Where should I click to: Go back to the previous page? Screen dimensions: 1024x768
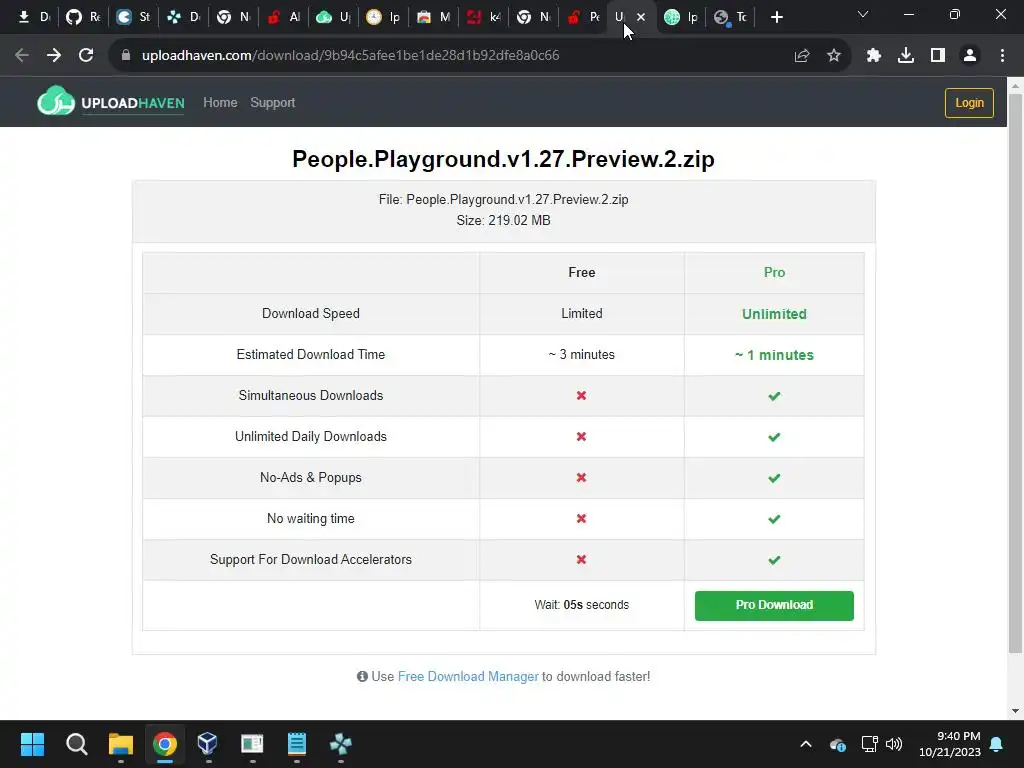click(22, 56)
